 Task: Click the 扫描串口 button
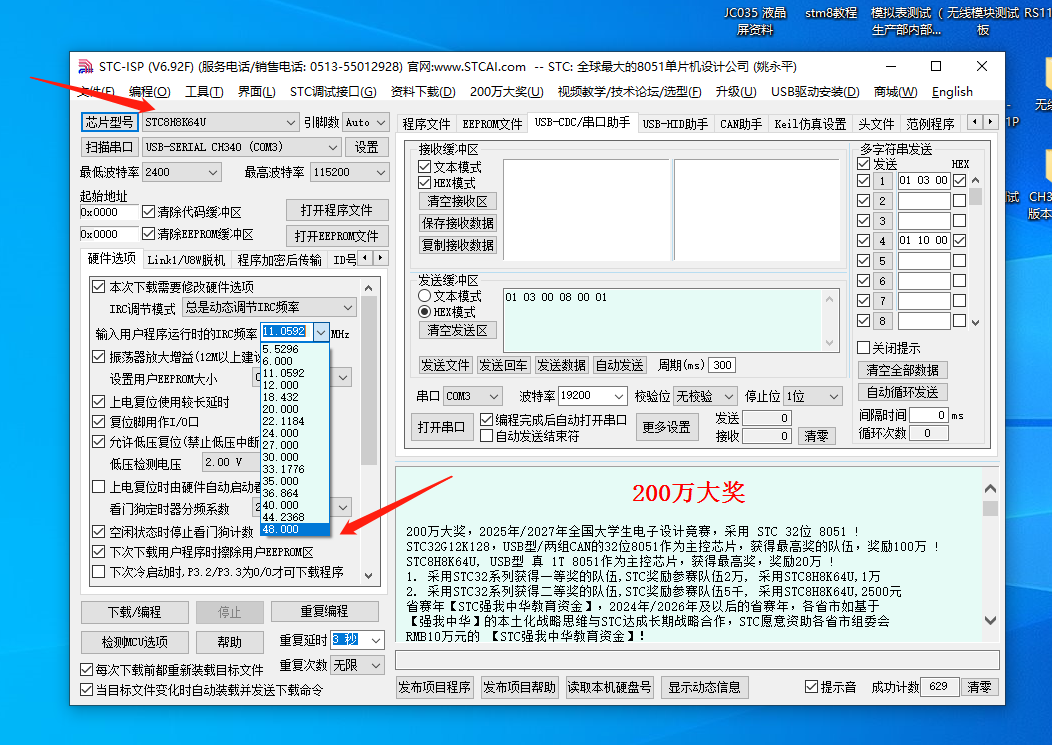coord(109,147)
